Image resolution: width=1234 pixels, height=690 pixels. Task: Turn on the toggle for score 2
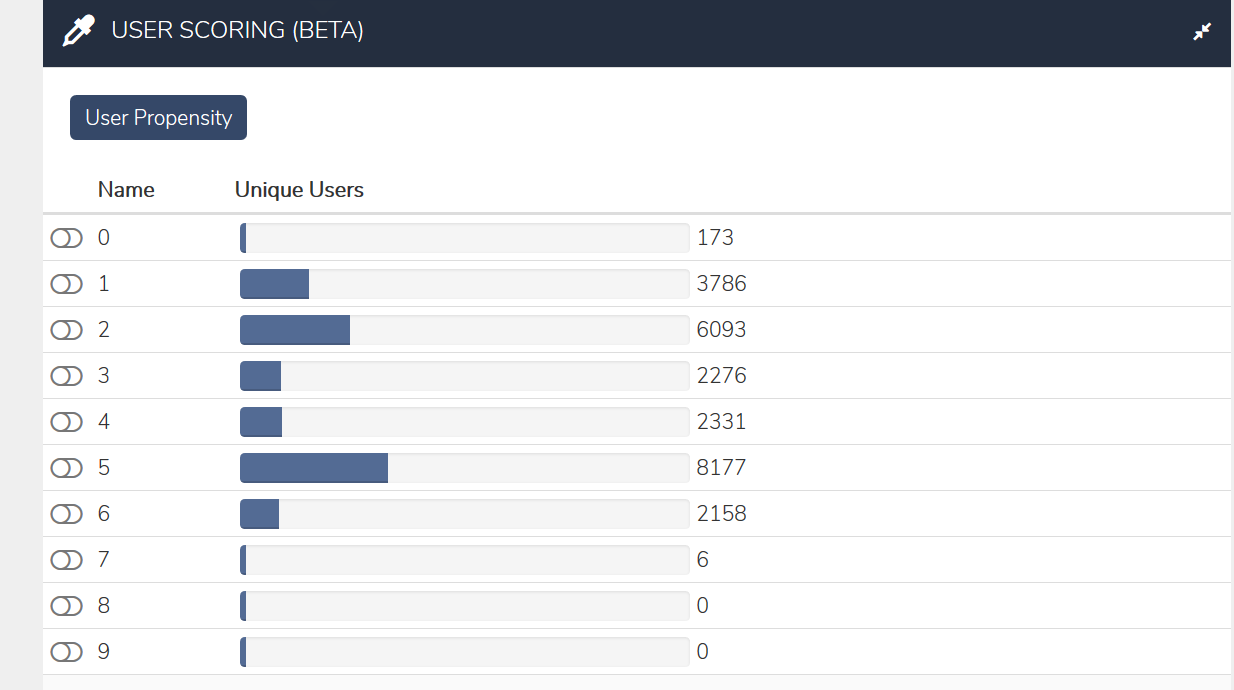point(67,330)
